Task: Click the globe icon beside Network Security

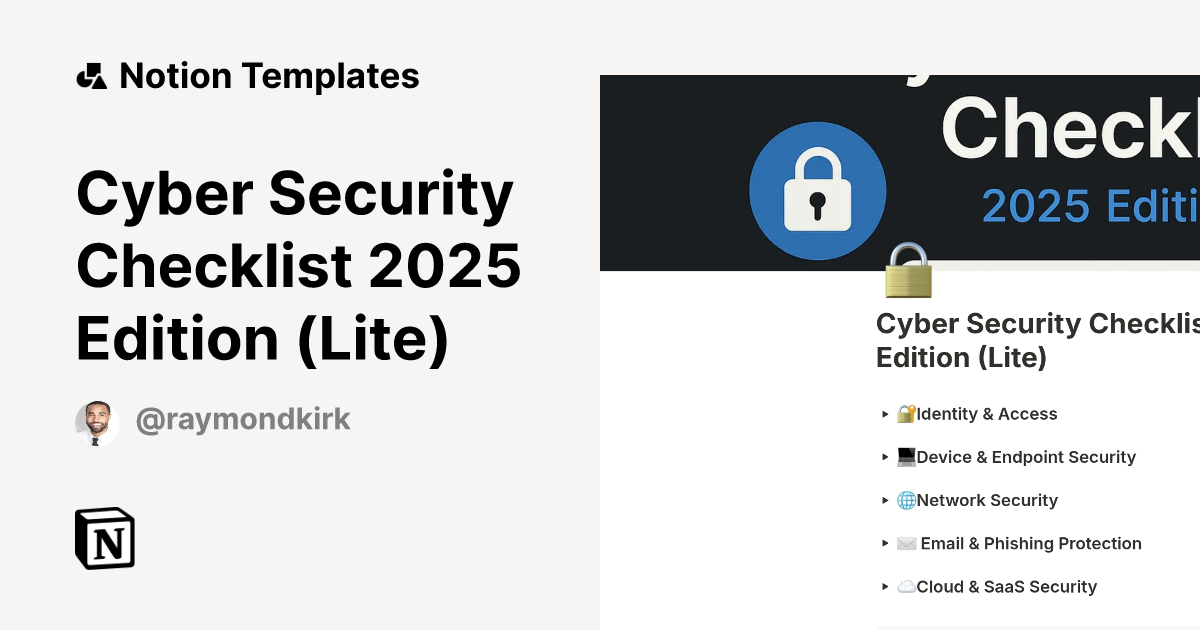Action: pos(908,500)
